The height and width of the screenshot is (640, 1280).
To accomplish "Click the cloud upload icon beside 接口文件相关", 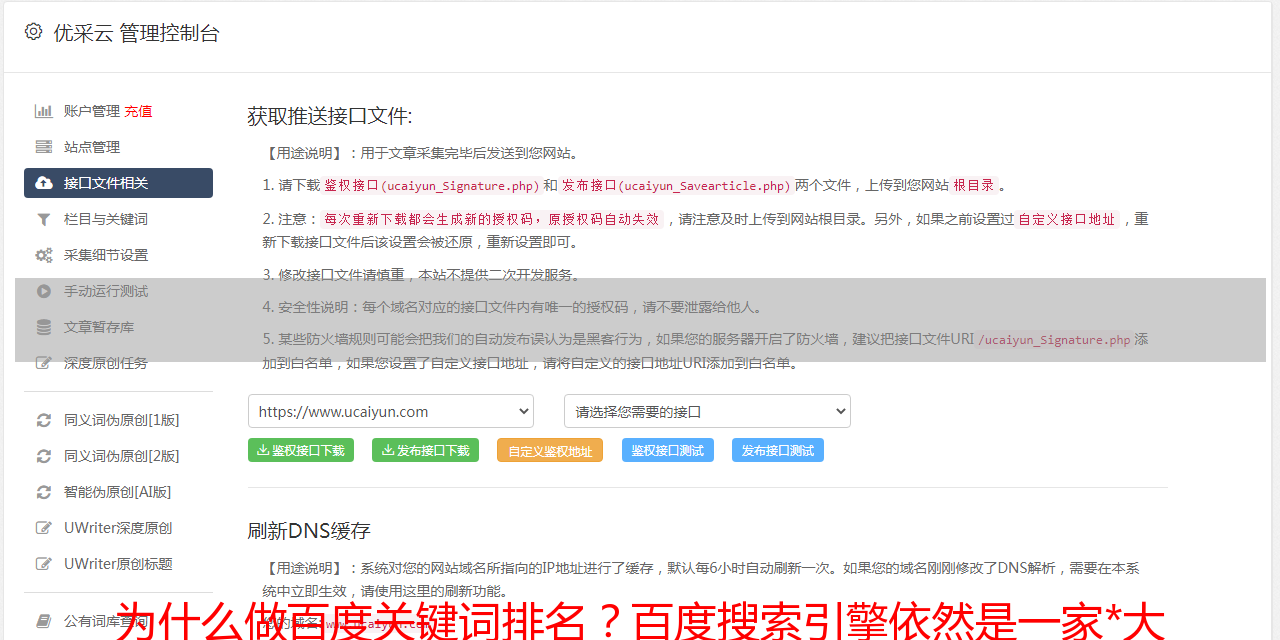I will pos(44,183).
